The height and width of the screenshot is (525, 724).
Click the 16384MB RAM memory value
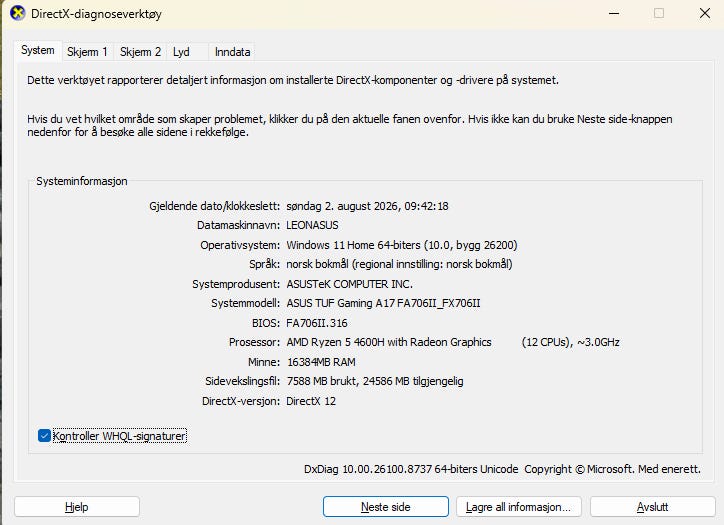pyautogui.click(x=321, y=362)
